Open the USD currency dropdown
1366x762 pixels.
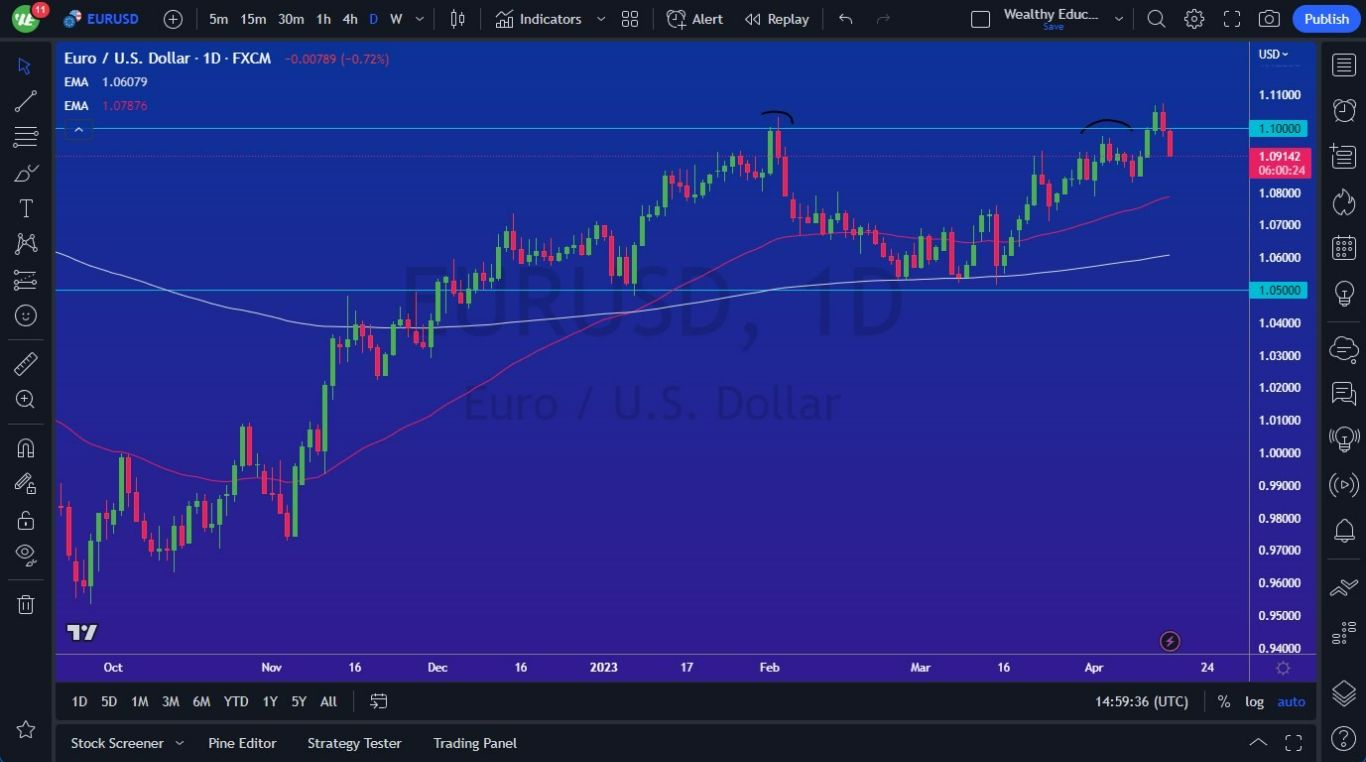tap(1271, 55)
